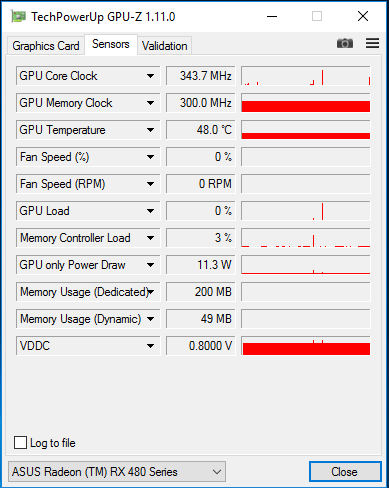Select the Sensors tab

point(111,44)
